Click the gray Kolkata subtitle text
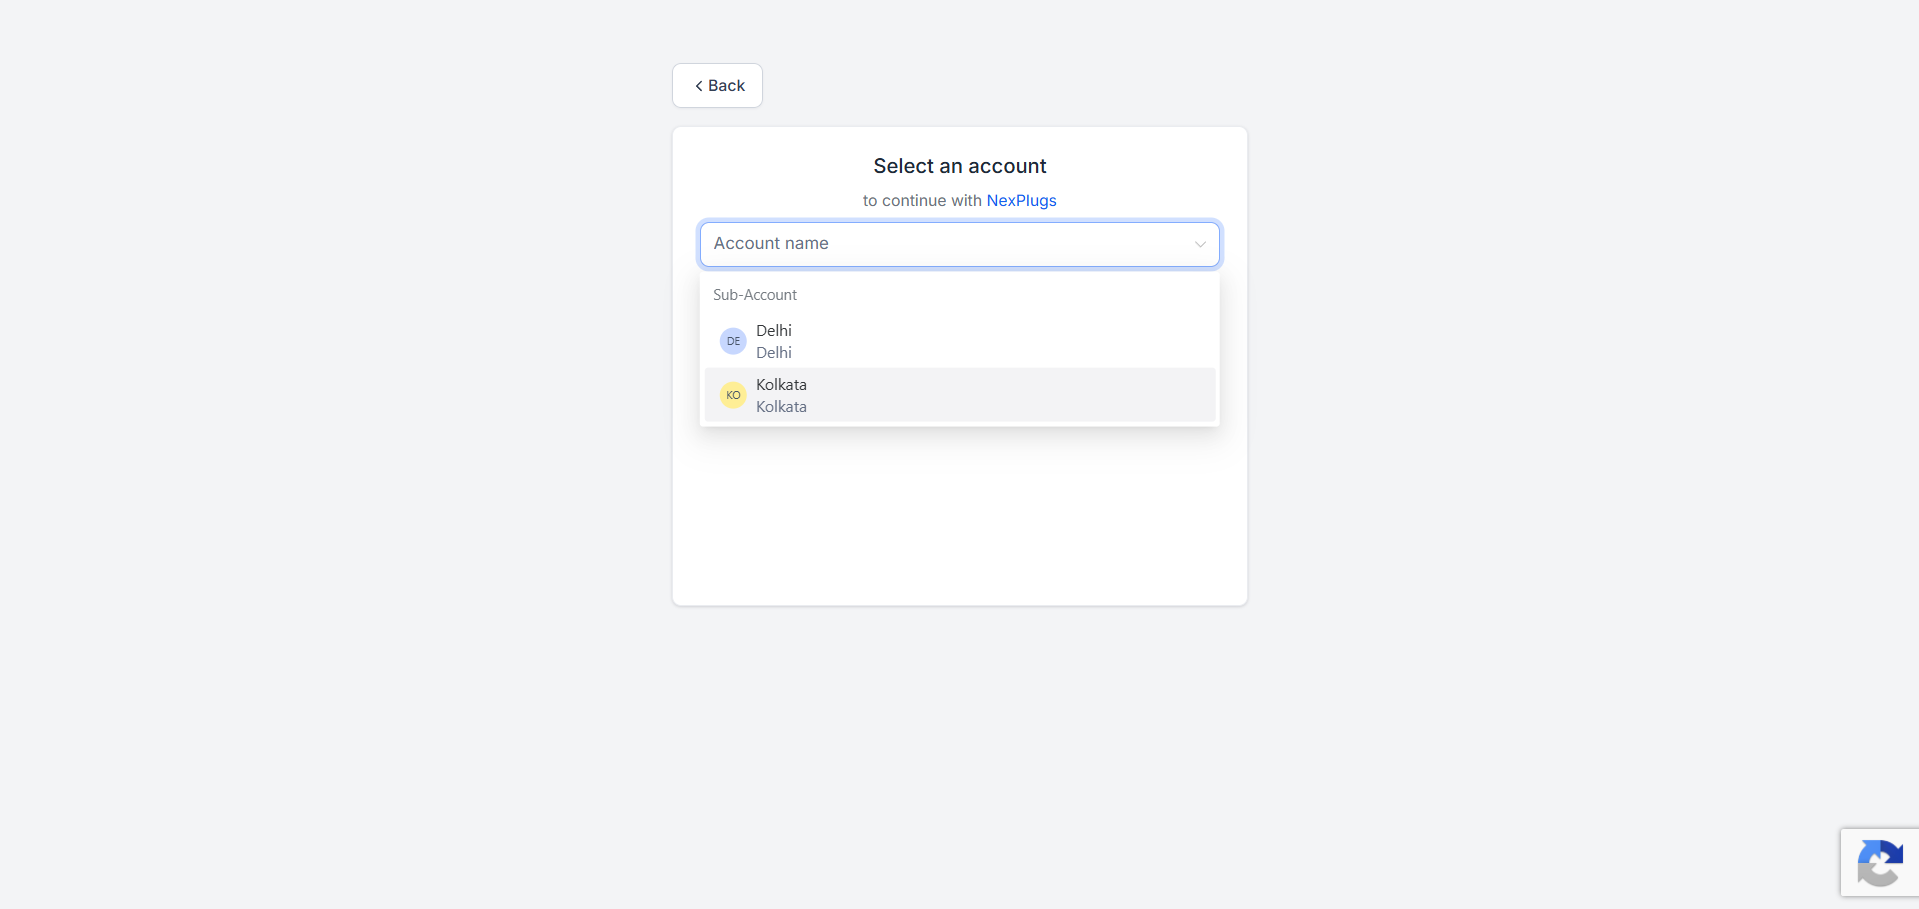Viewport: 1919px width, 909px height. coord(781,406)
